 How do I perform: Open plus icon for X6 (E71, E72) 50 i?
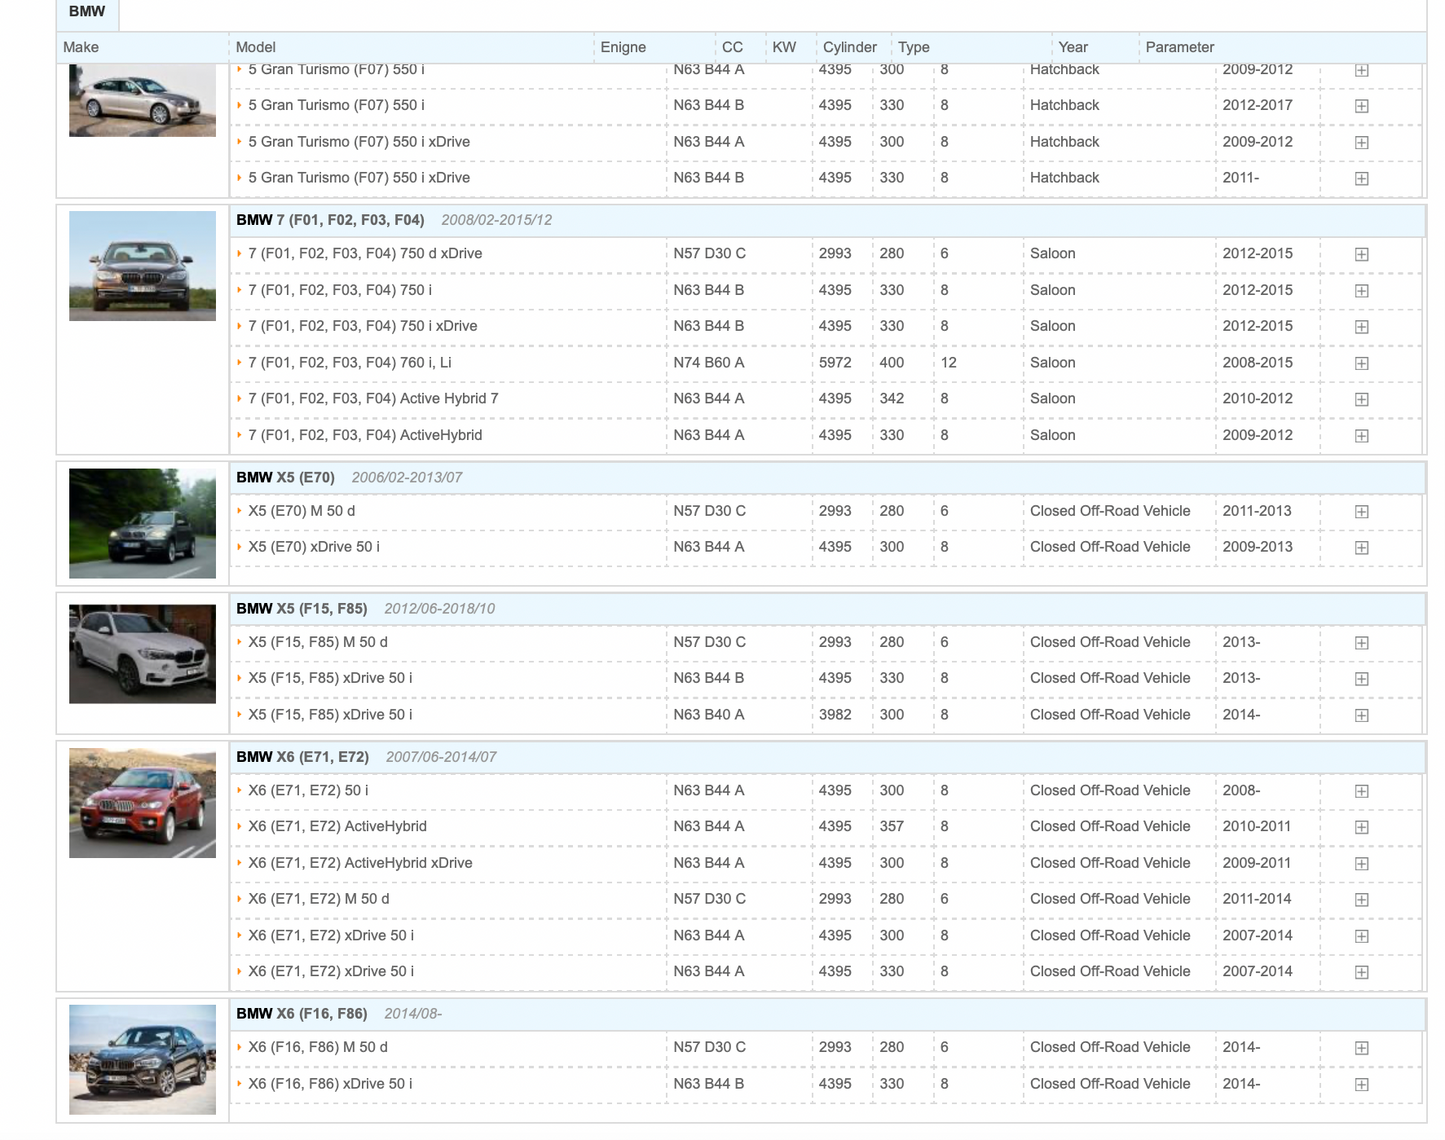(1361, 791)
